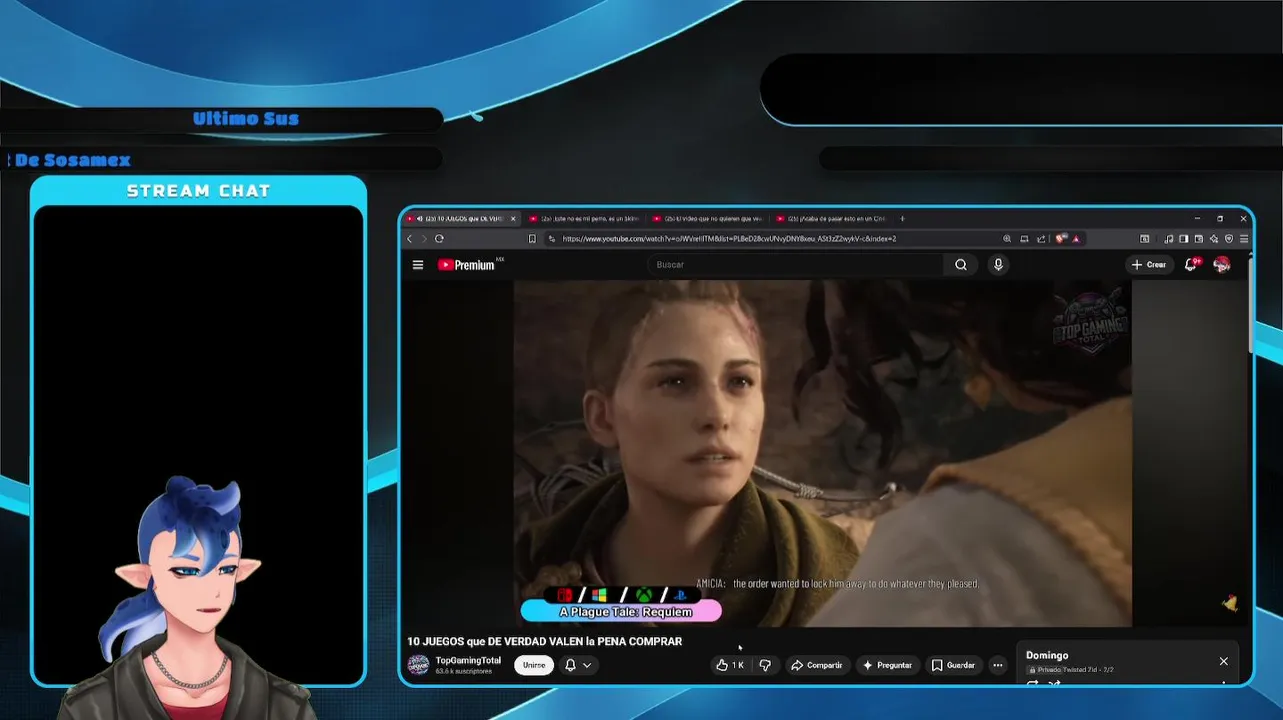Click the zoom magnifier in address bar
The height and width of the screenshot is (720, 1283).
(1007, 239)
